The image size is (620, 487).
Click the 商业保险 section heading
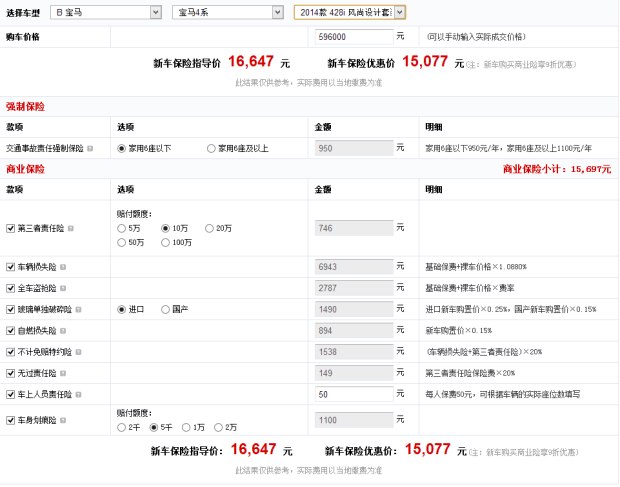pyautogui.click(x=25, y=170)
